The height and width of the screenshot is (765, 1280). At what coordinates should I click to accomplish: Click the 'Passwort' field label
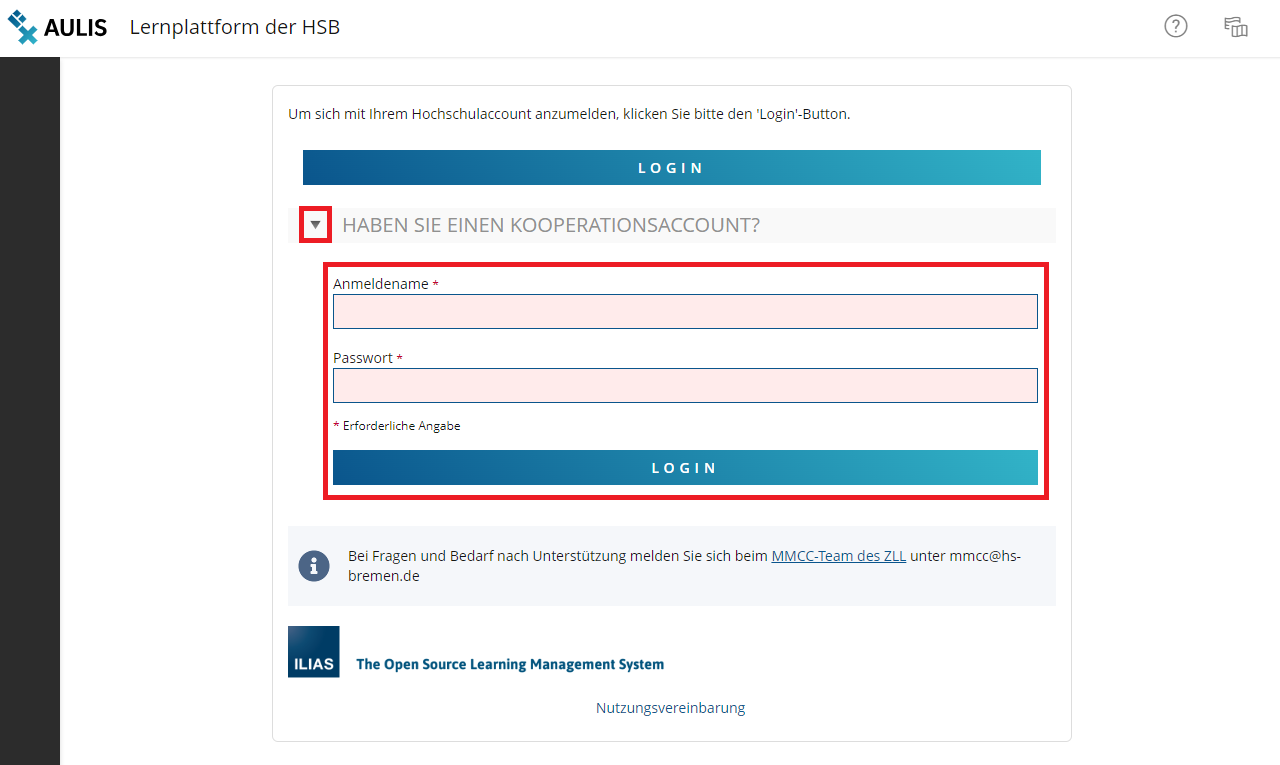363,358
